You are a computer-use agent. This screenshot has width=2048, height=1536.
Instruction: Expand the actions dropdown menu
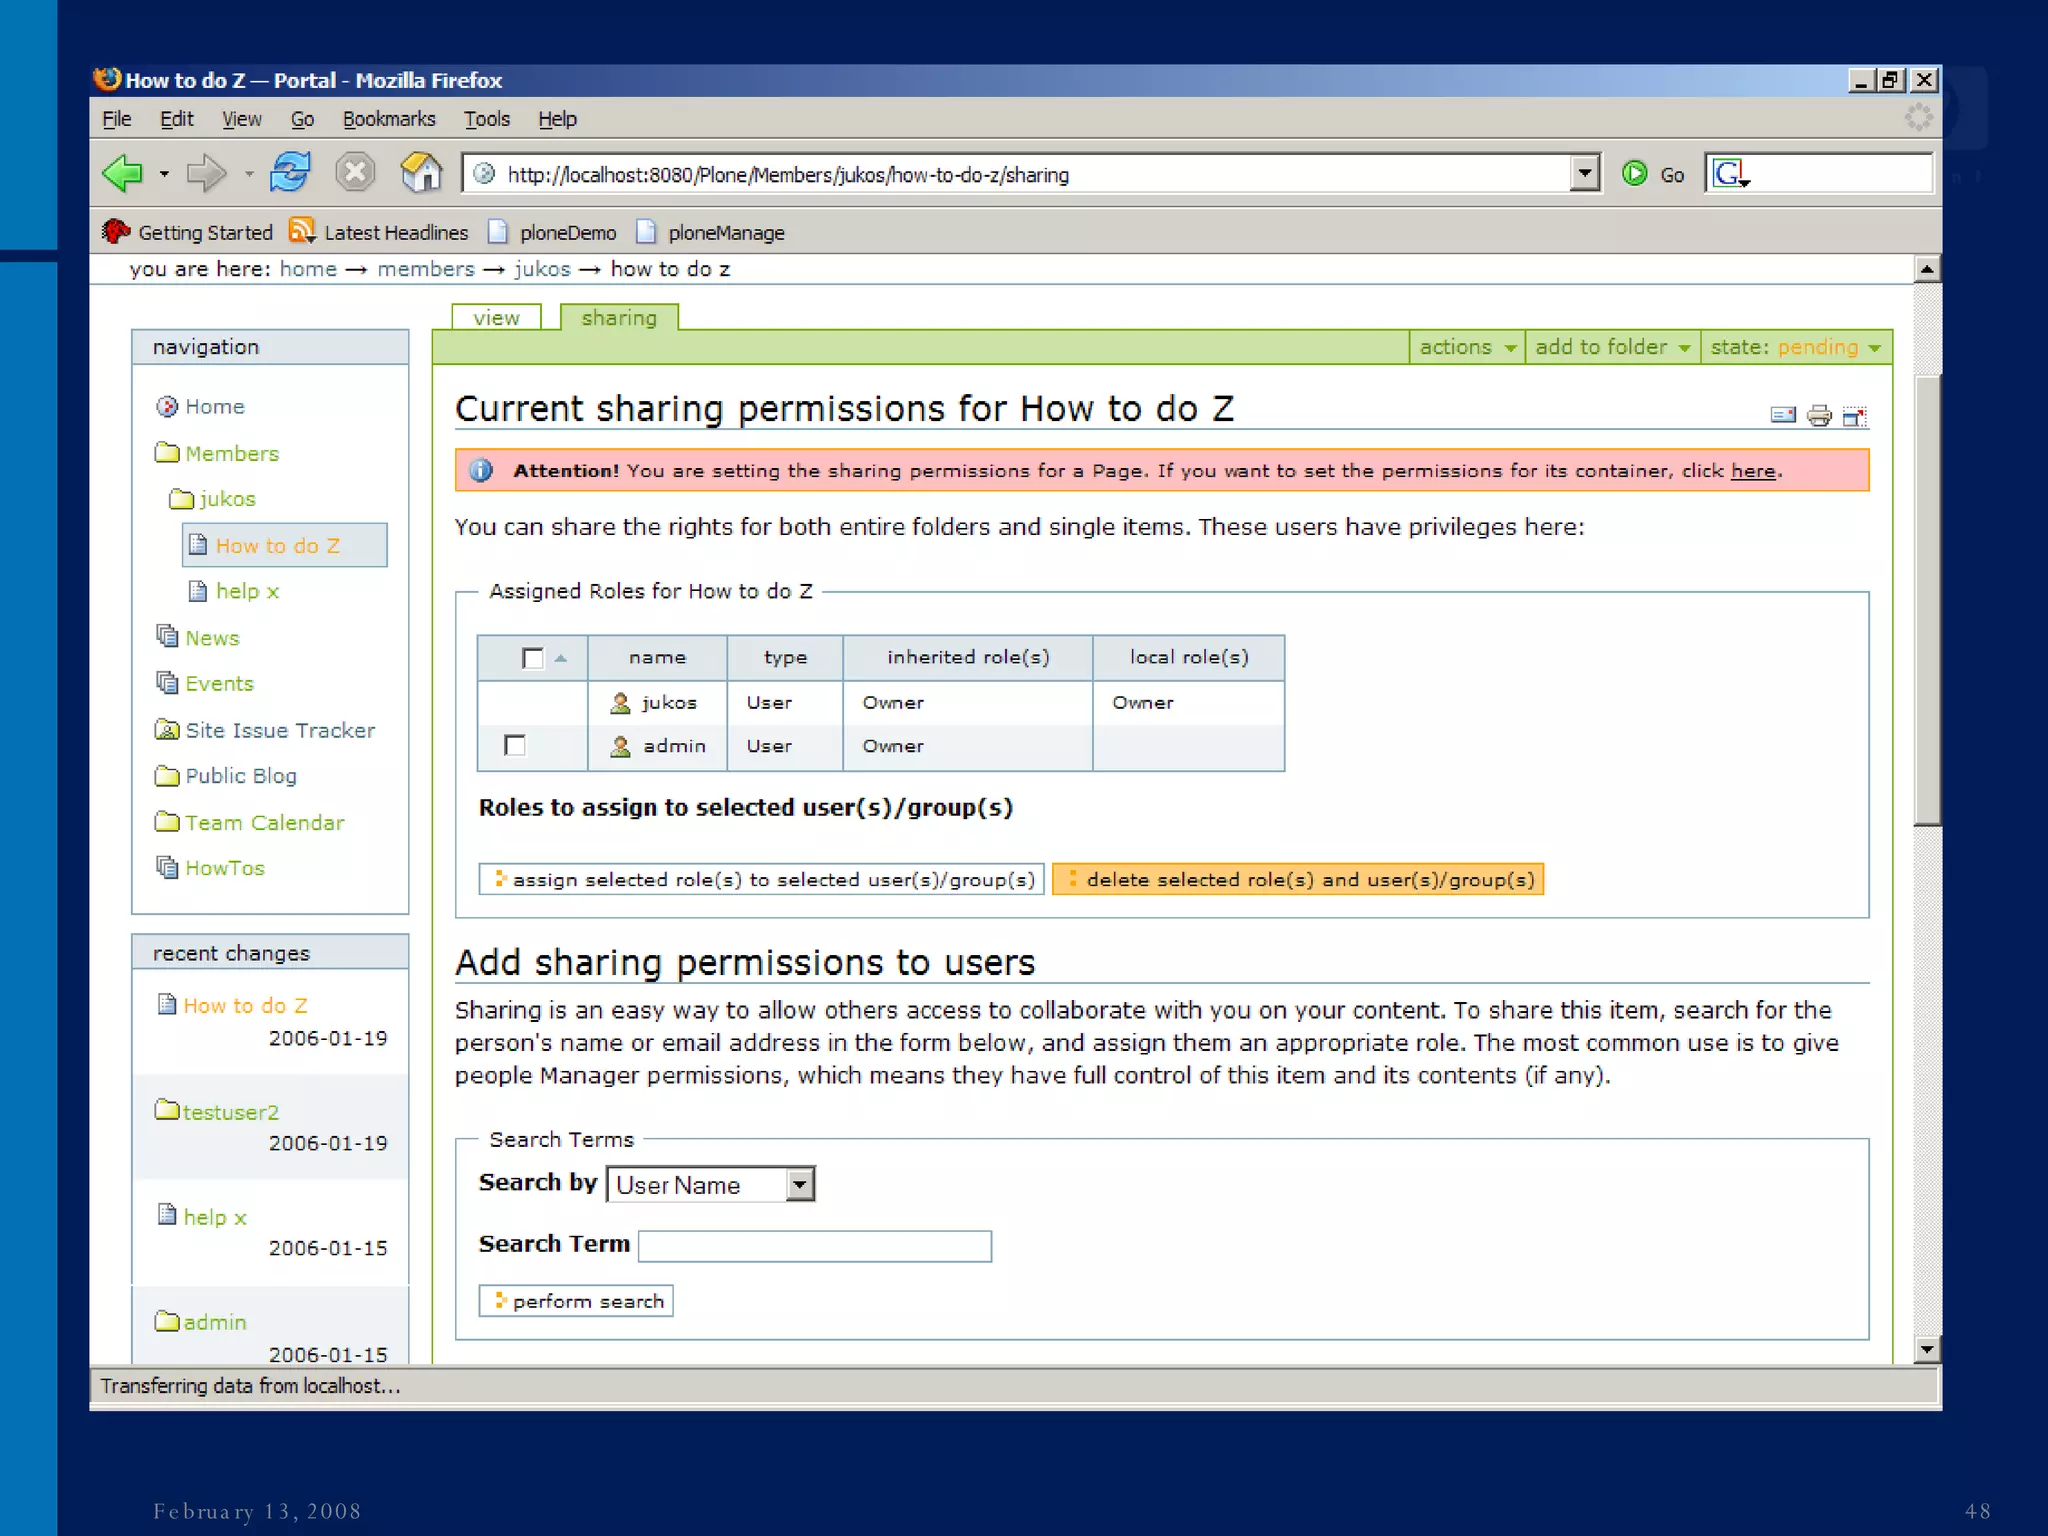1466,347
